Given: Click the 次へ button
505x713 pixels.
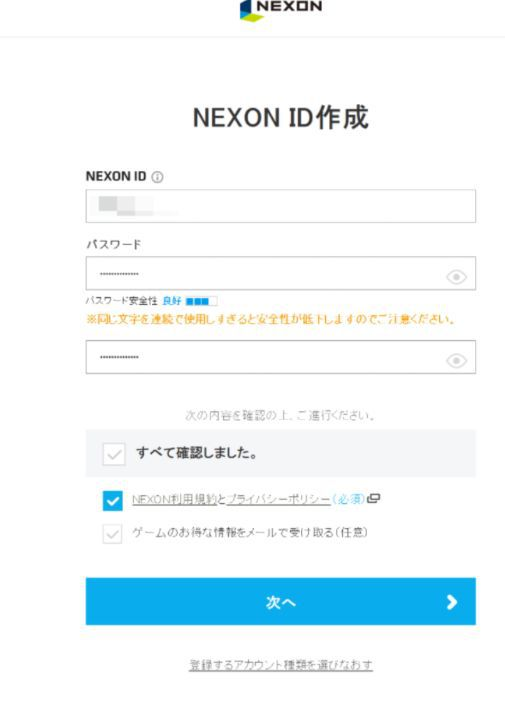Looking at the screenshot, I should (280, 601).
